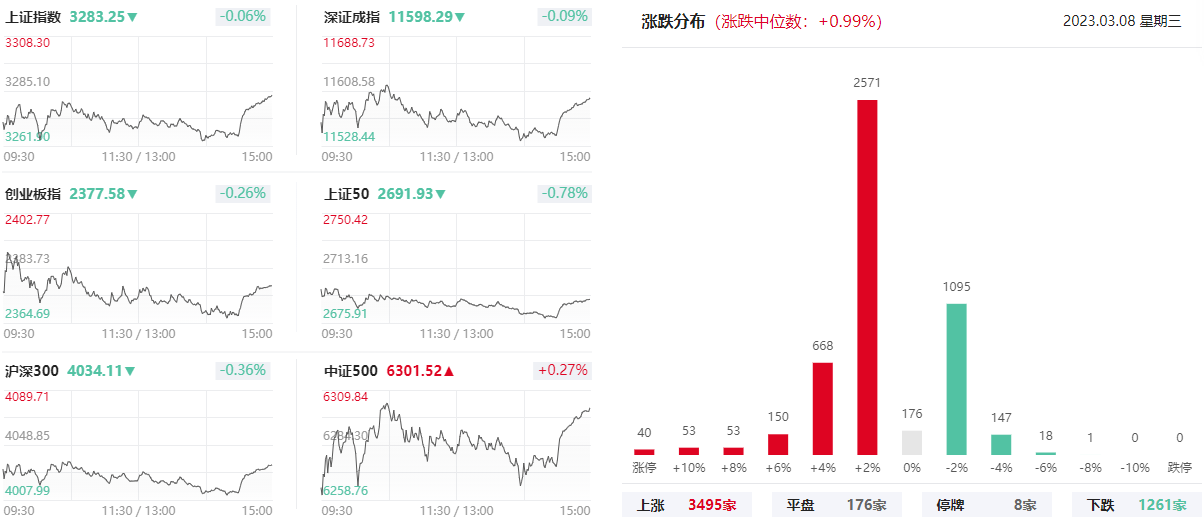The height and width of the screenshot is (517, 1204).
Task: Select the green -2% bar with 1095
Action: click(956, 379)
